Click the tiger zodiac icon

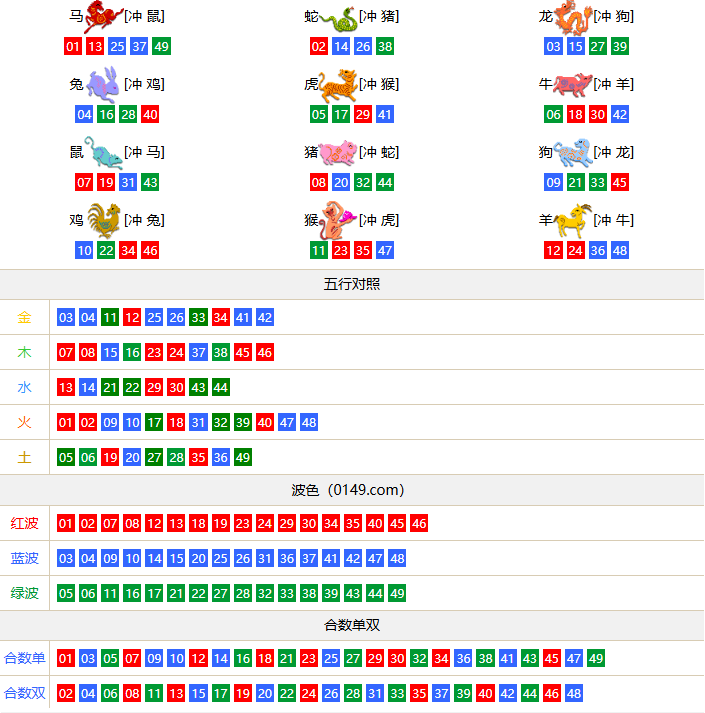point(339,85)
